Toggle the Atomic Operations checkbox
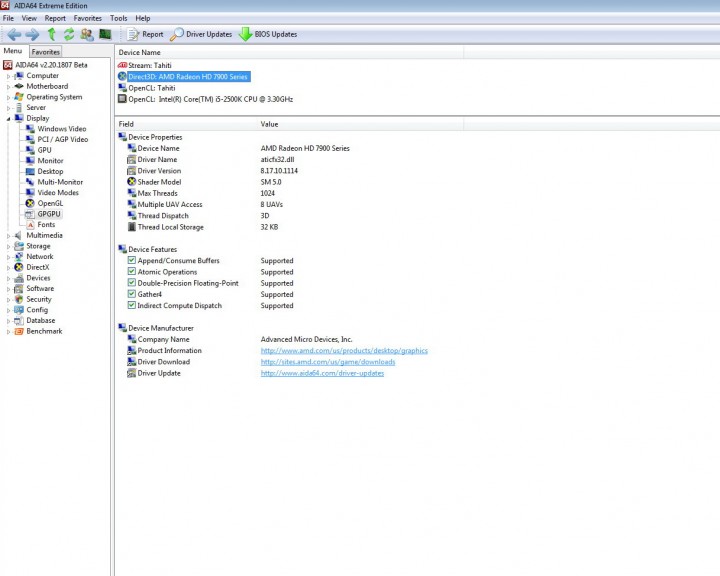Screen dimensions: 720x576 [131, 271]
